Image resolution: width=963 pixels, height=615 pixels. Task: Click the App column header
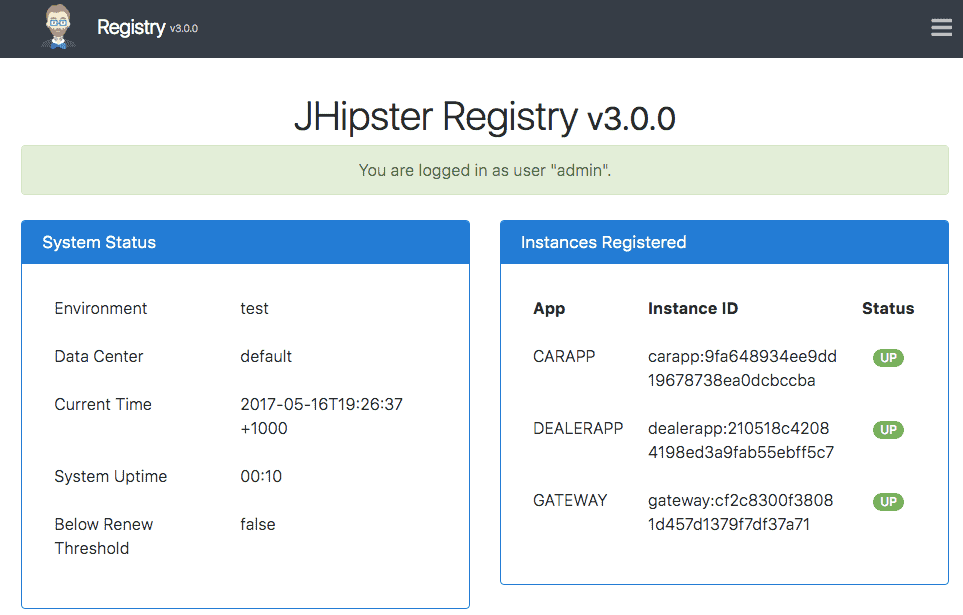click(549, 308)
